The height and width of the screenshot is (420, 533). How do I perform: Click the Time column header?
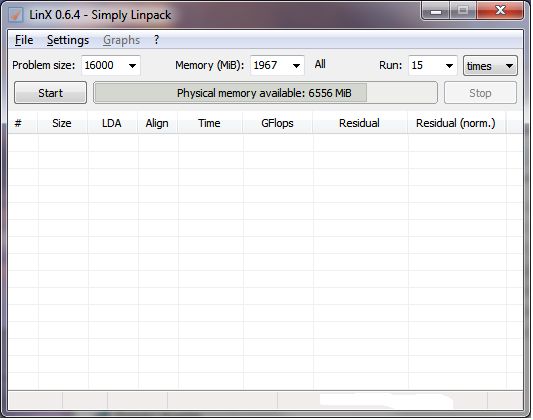(x=210, y=123)
